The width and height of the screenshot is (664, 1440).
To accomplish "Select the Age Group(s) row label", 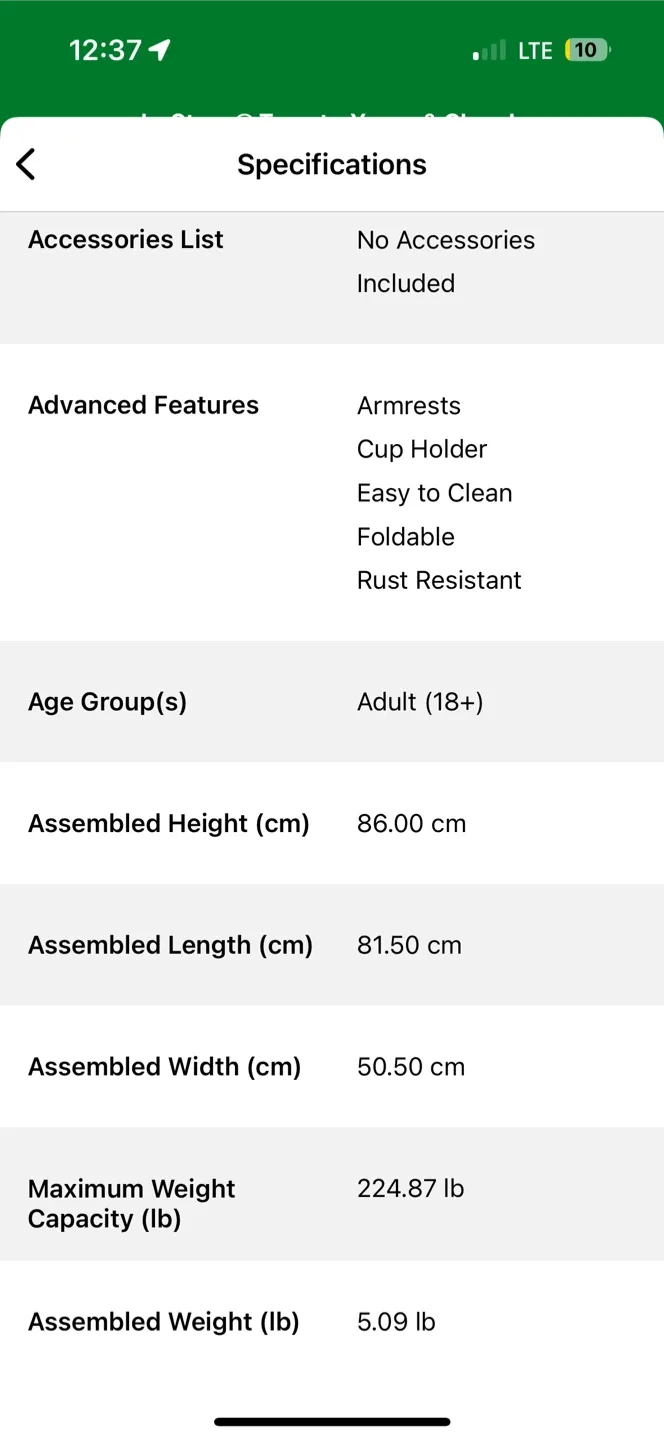I will click(x=107, y=702).
